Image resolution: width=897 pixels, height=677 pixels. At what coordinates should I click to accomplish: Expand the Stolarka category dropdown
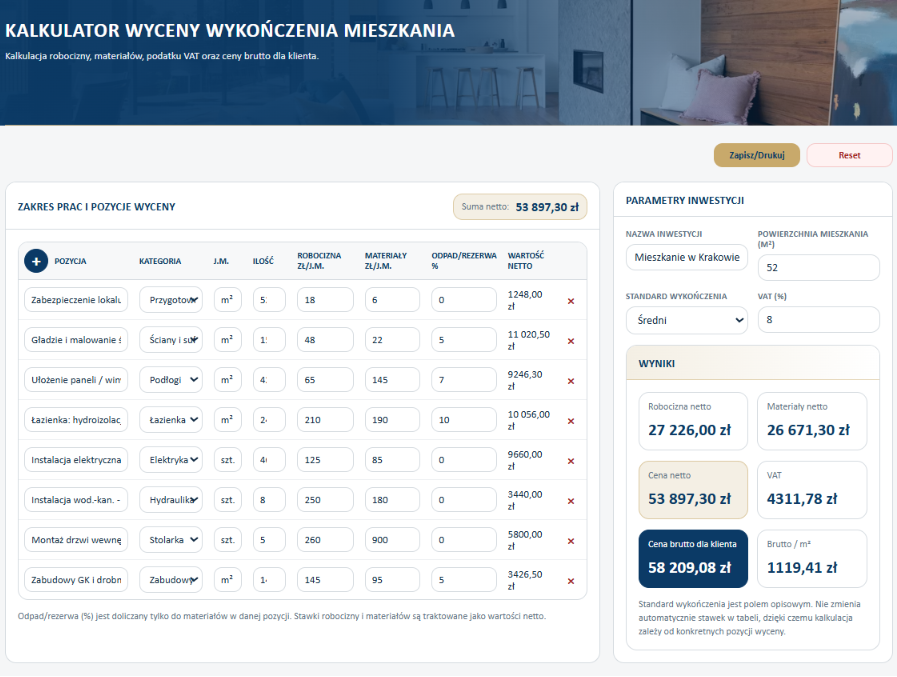click(x=170, y=540)
